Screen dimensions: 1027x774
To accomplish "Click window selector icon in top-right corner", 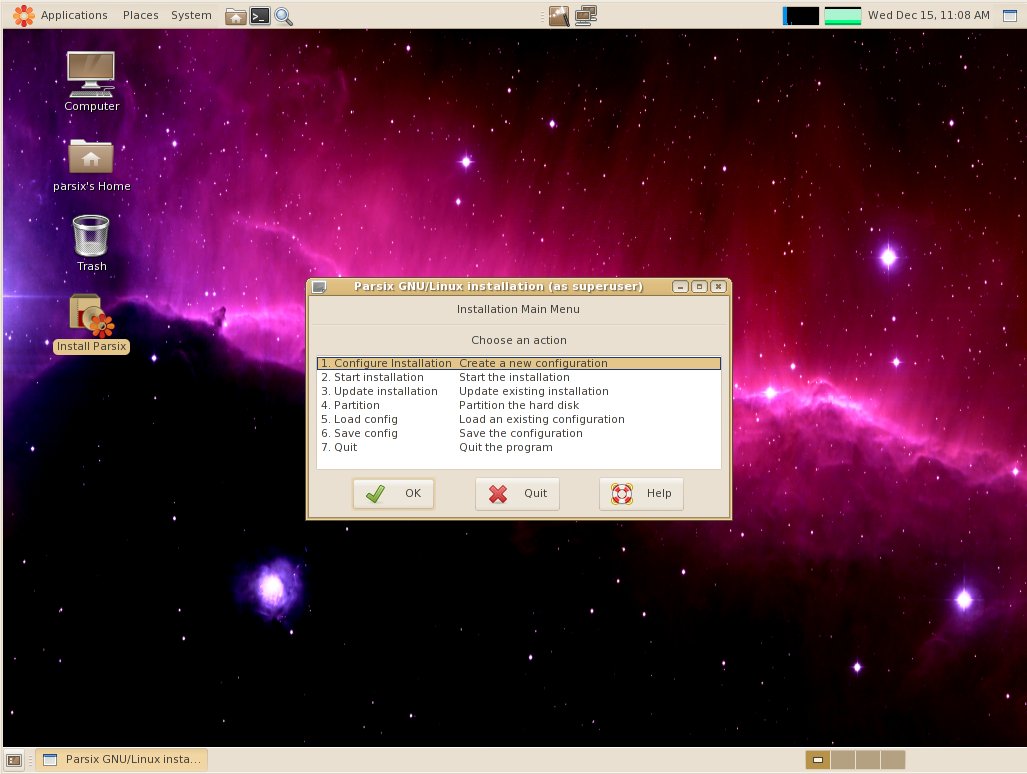I will [x=1010, y=15].
